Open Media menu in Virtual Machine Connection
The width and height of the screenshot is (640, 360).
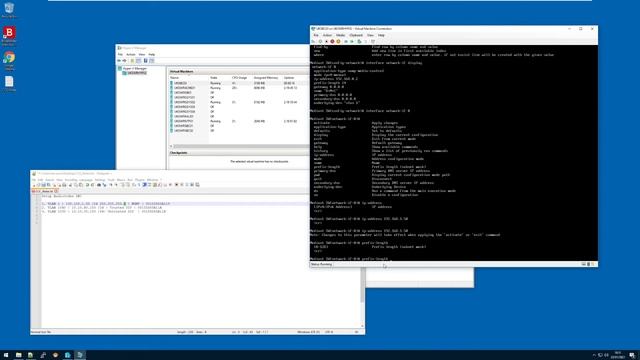pos(340,35)
